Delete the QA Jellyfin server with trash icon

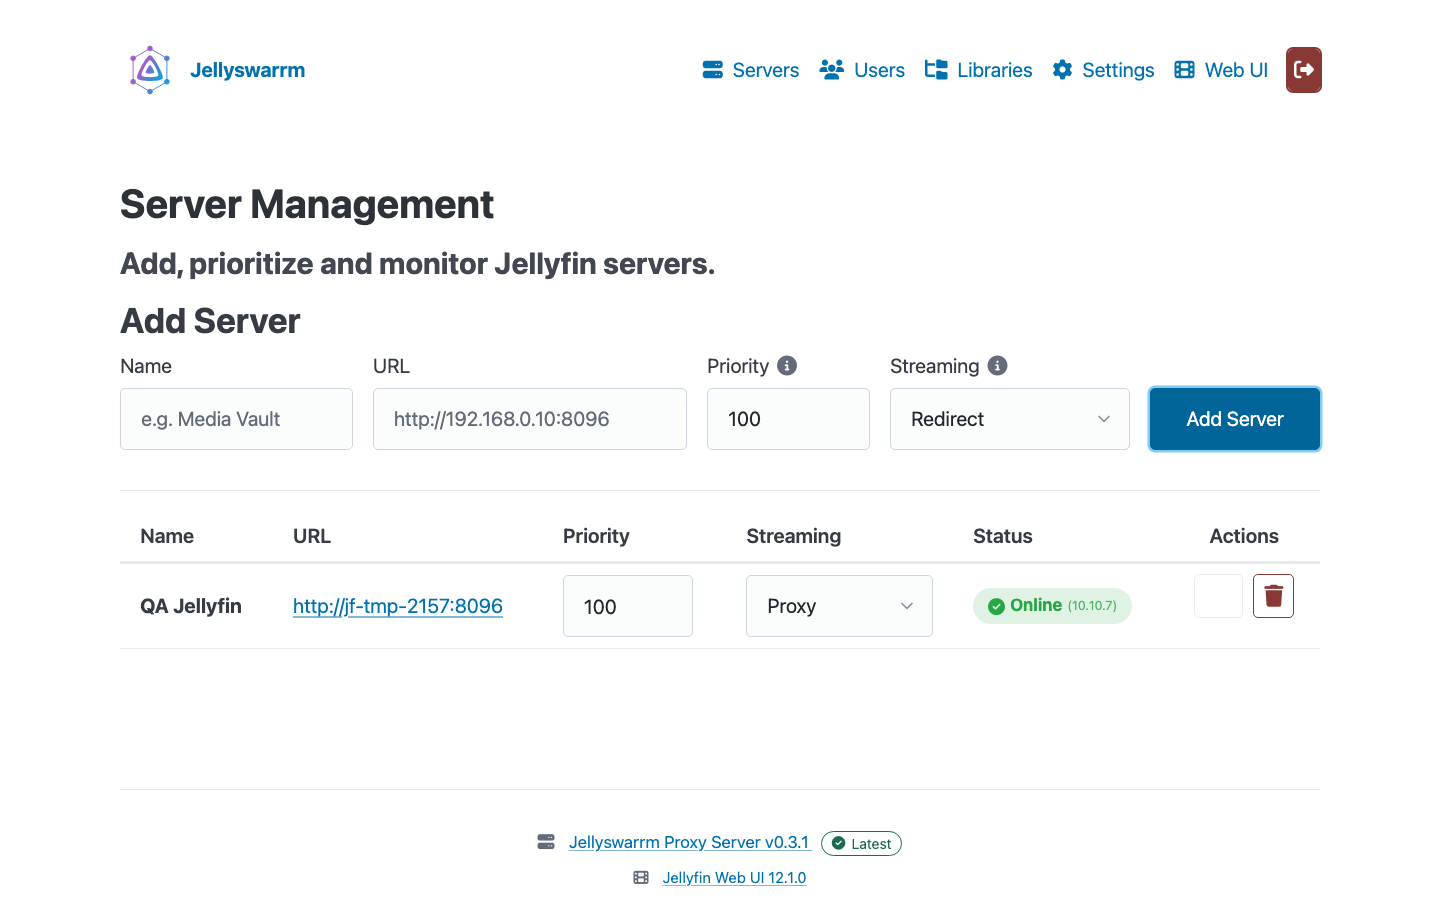click(1273, 596)
